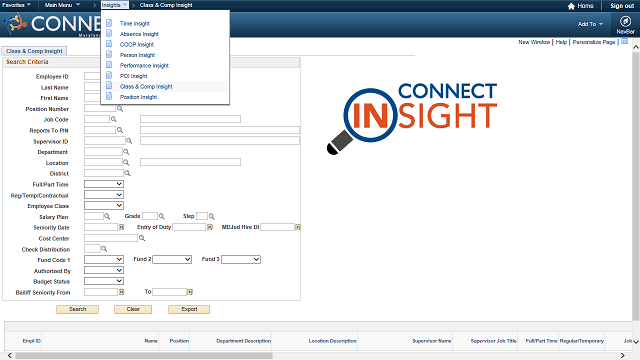Sort by Supervisor Name column header
The width and height of the screenshot is (640, 360).
tap(431, 341)
